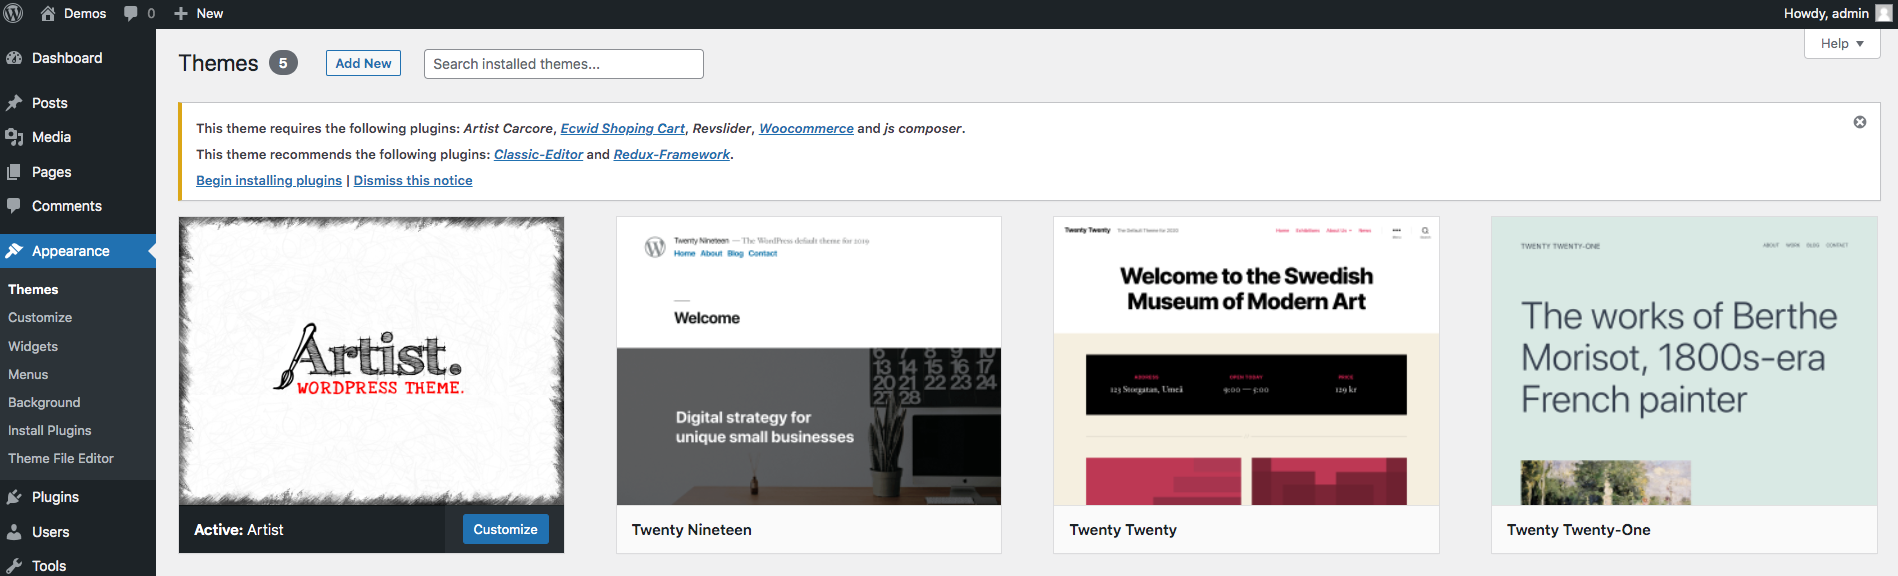Click the Appearance paintbrush icon
The width and height of the screenshot is (1898, 576).
(14, 251)
